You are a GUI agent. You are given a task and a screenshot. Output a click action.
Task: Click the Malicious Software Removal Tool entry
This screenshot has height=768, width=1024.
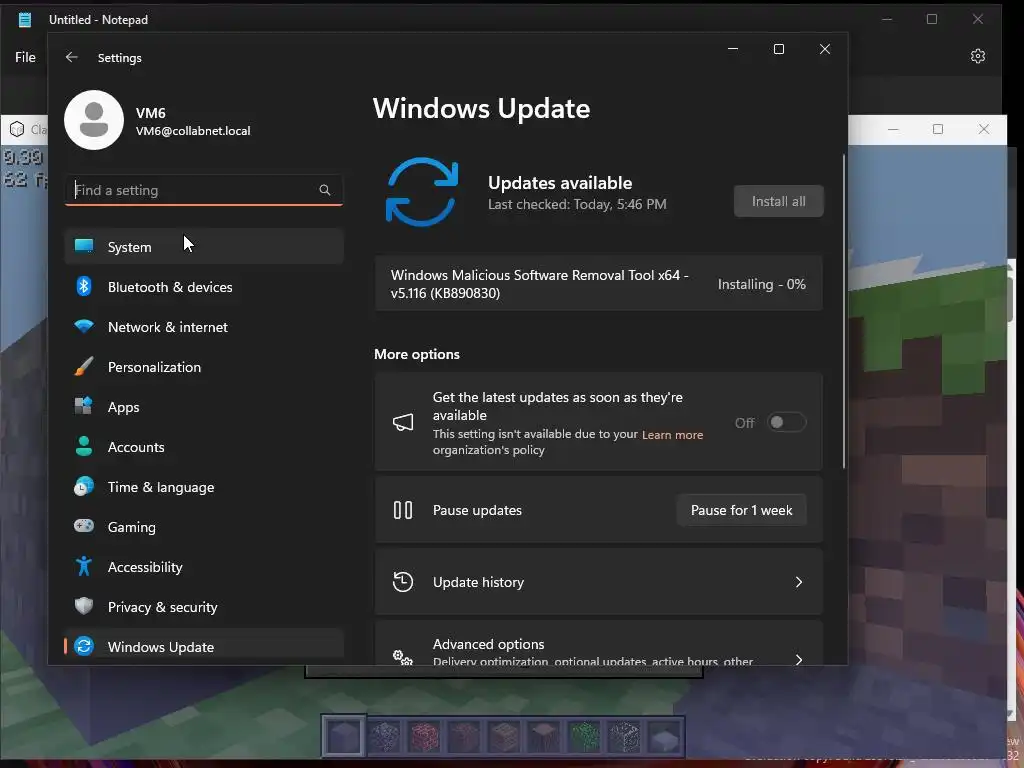[x=598, y=284]
